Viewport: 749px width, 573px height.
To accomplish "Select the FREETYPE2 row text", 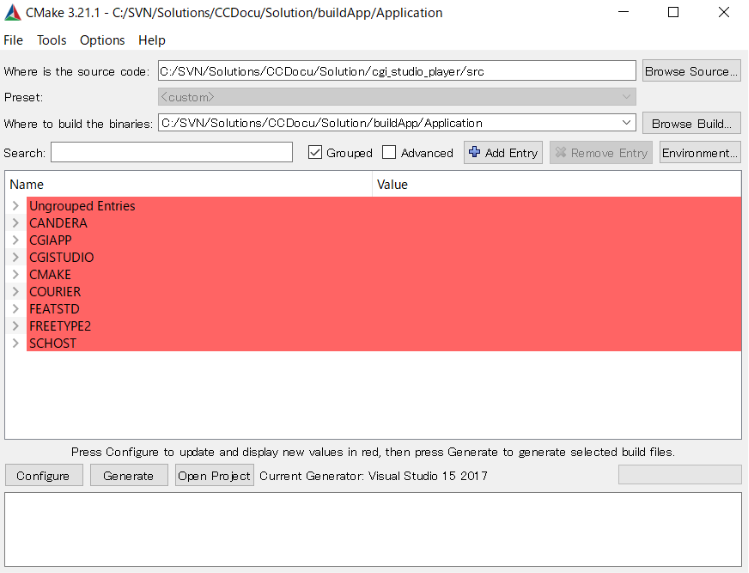I will click(60, 326).
